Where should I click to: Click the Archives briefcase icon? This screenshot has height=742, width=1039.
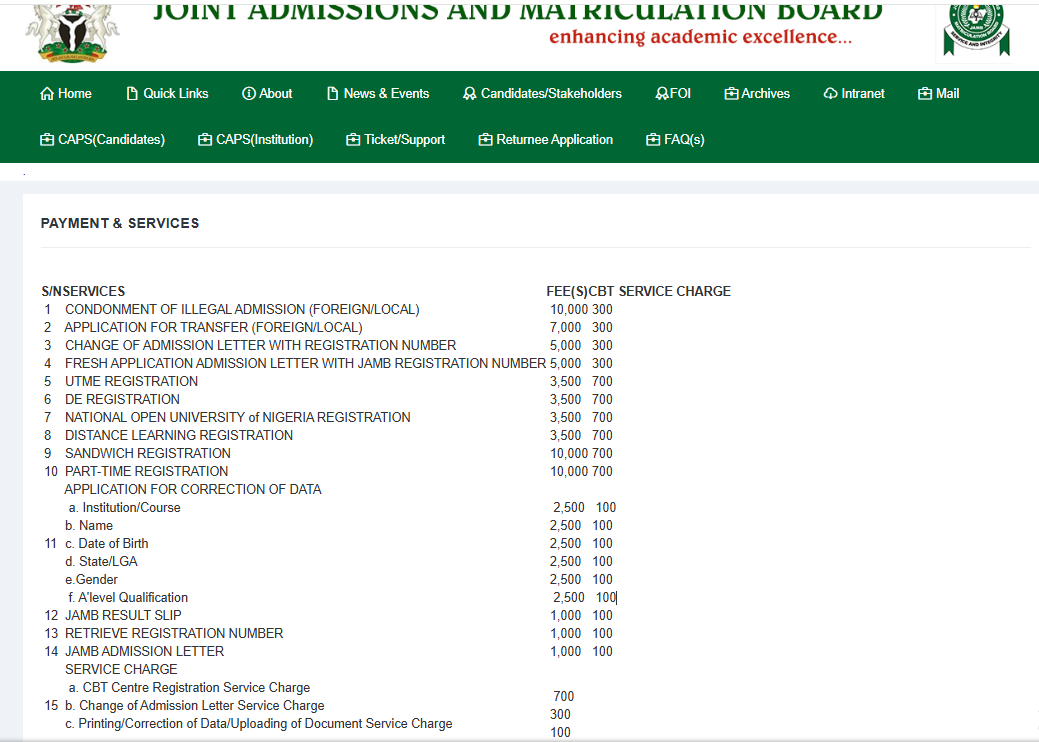pyautogui.click(x=732, y=94)
